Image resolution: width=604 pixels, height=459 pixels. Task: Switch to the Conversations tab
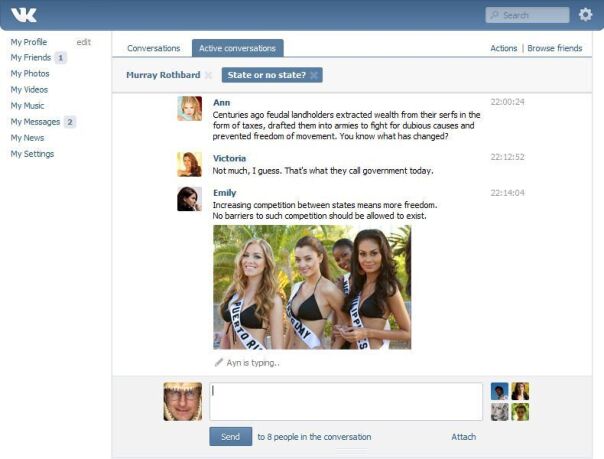[x=154, y=48]
